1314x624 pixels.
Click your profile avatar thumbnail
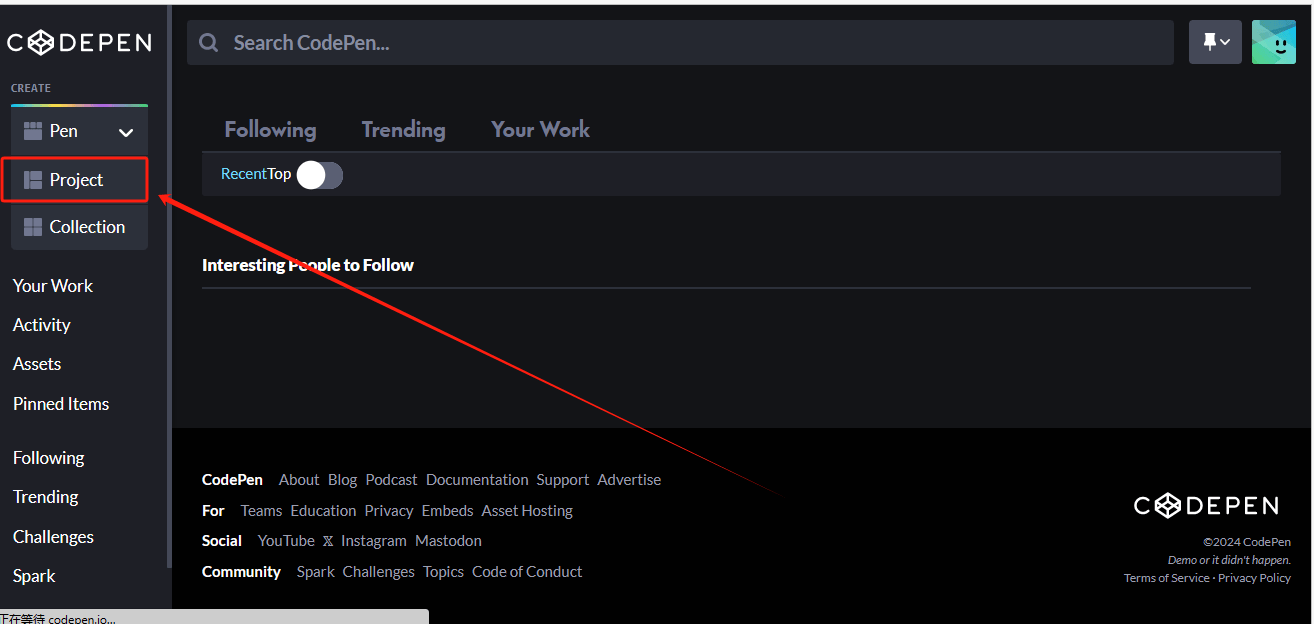1273,41
